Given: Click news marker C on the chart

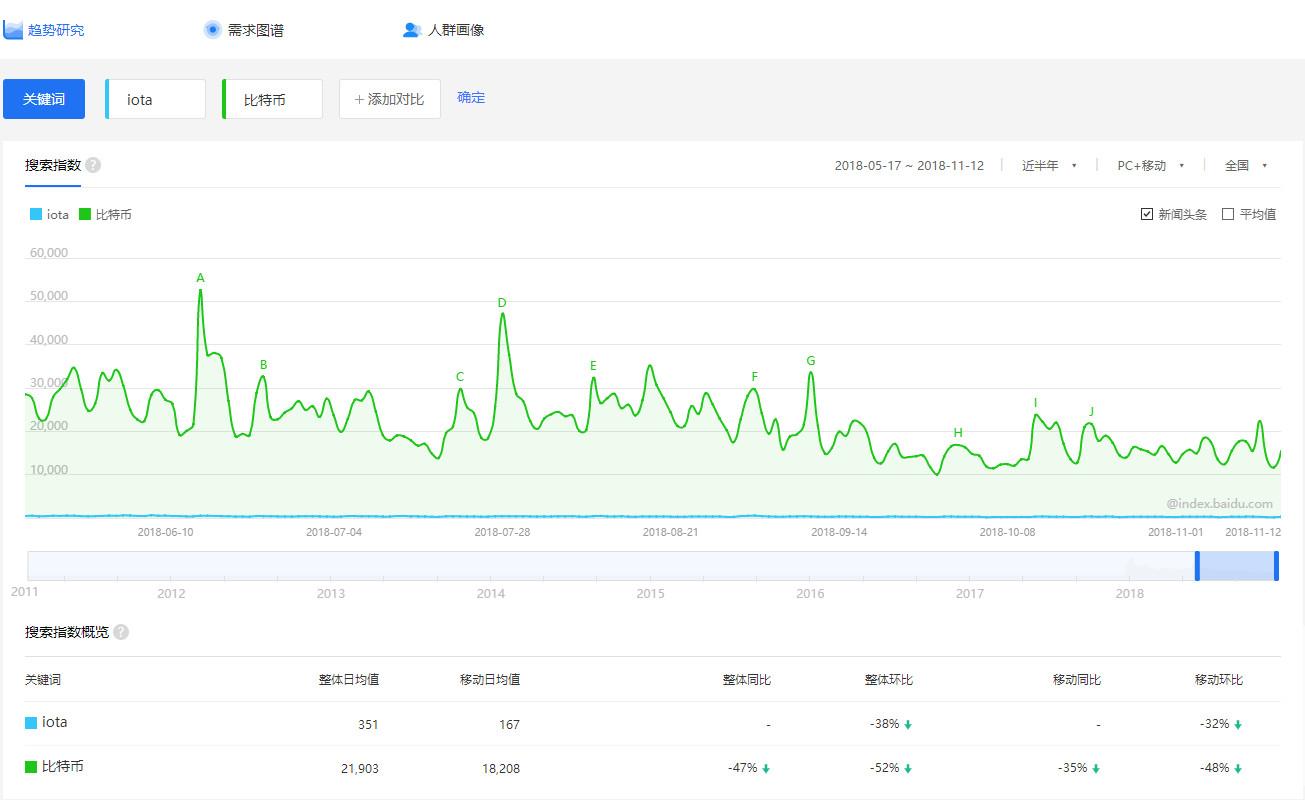Looking at the screenshot, I should coord(460,377).
